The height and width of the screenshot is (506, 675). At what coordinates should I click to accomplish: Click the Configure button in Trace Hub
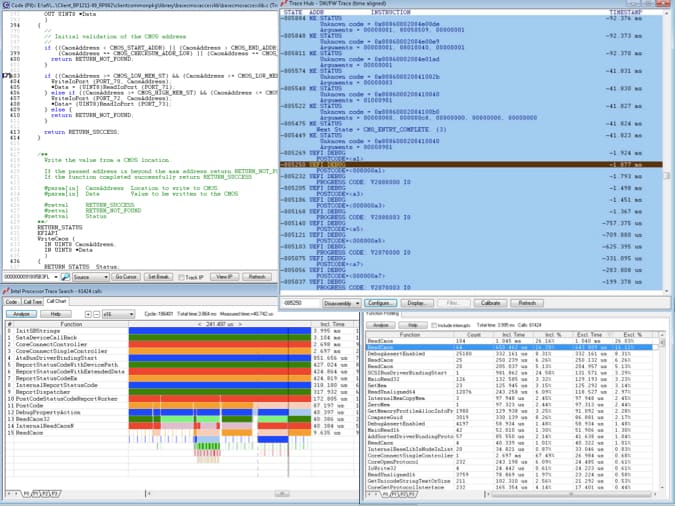click(380, 303)
